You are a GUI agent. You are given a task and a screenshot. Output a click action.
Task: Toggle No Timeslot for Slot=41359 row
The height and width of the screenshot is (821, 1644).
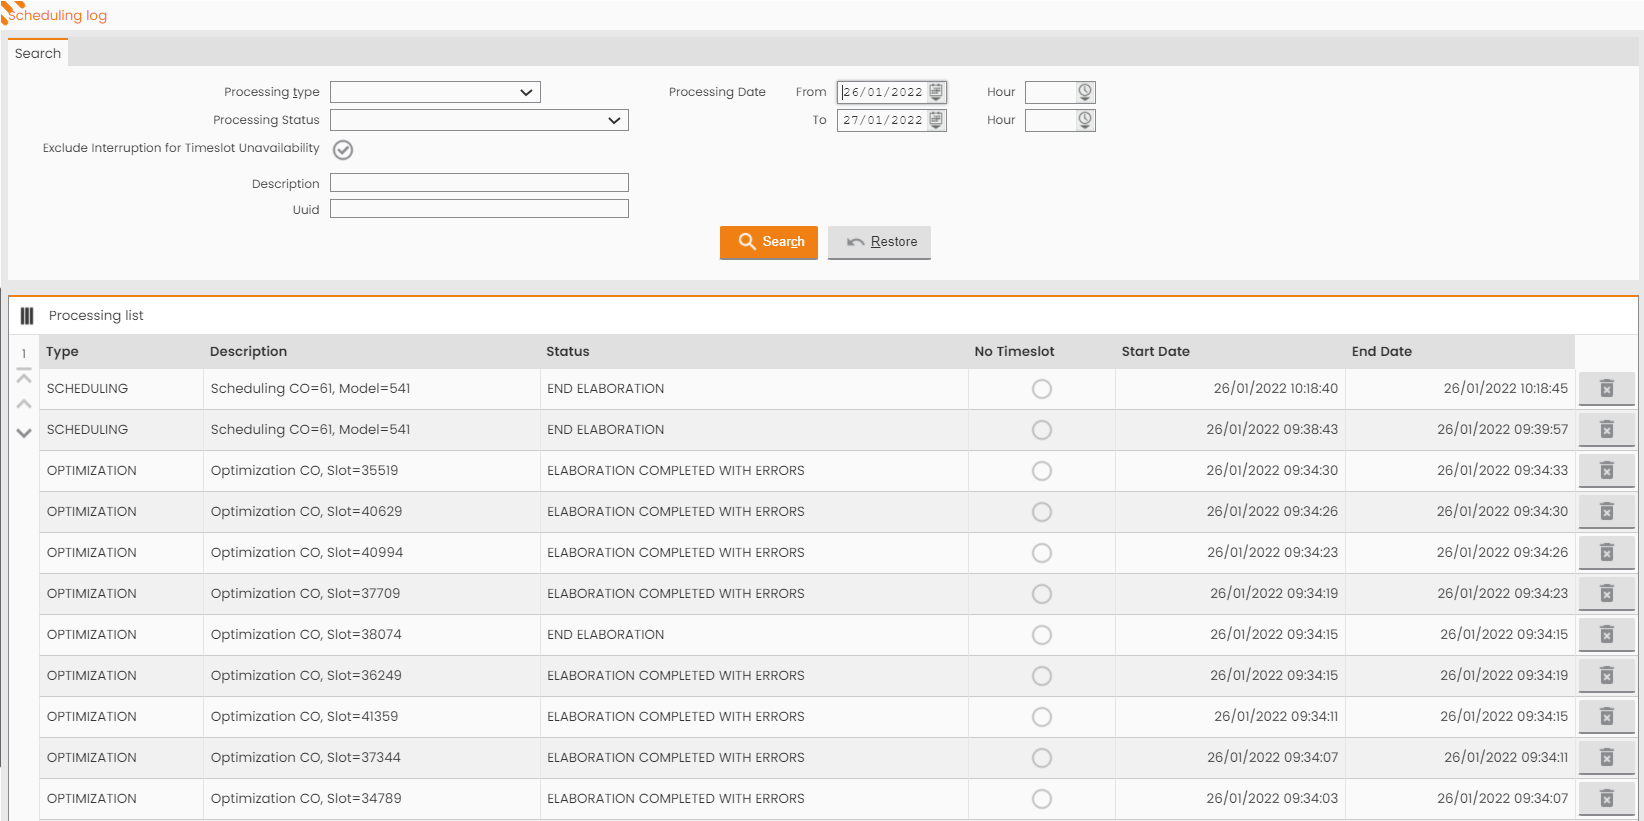pos(1042,717)
